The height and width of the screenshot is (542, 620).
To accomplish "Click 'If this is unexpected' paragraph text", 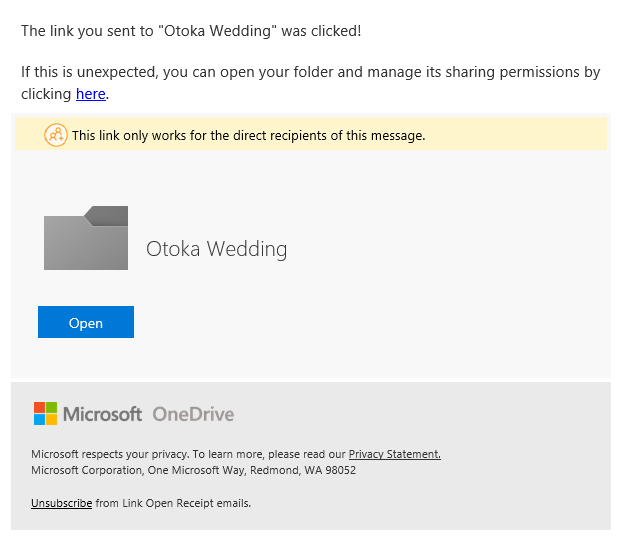I will click(310, 83).
